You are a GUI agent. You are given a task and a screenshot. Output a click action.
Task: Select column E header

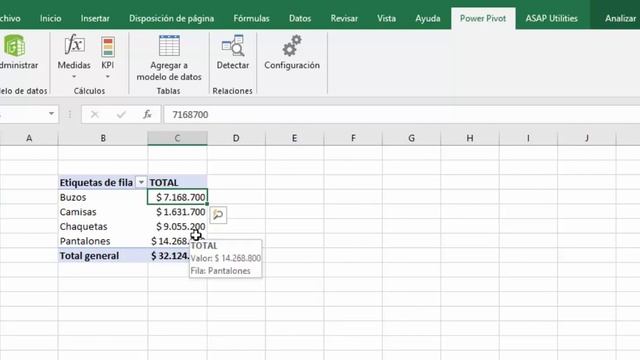coord(294,138)
